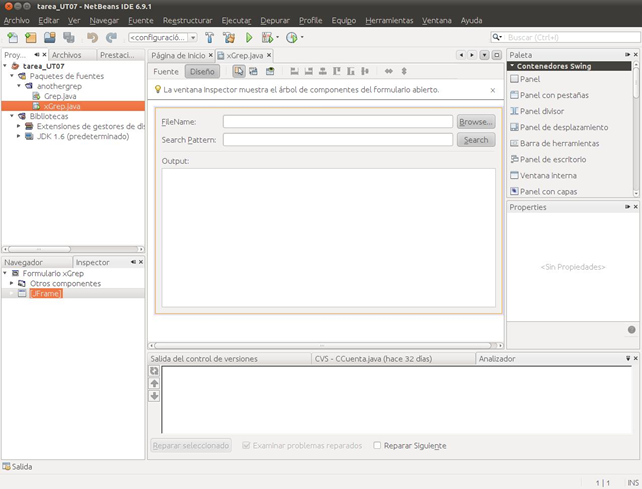Viewport: 642px width, 489px height.
Task: Close the xGrep.java editor tab
Action: coord(269,55)
